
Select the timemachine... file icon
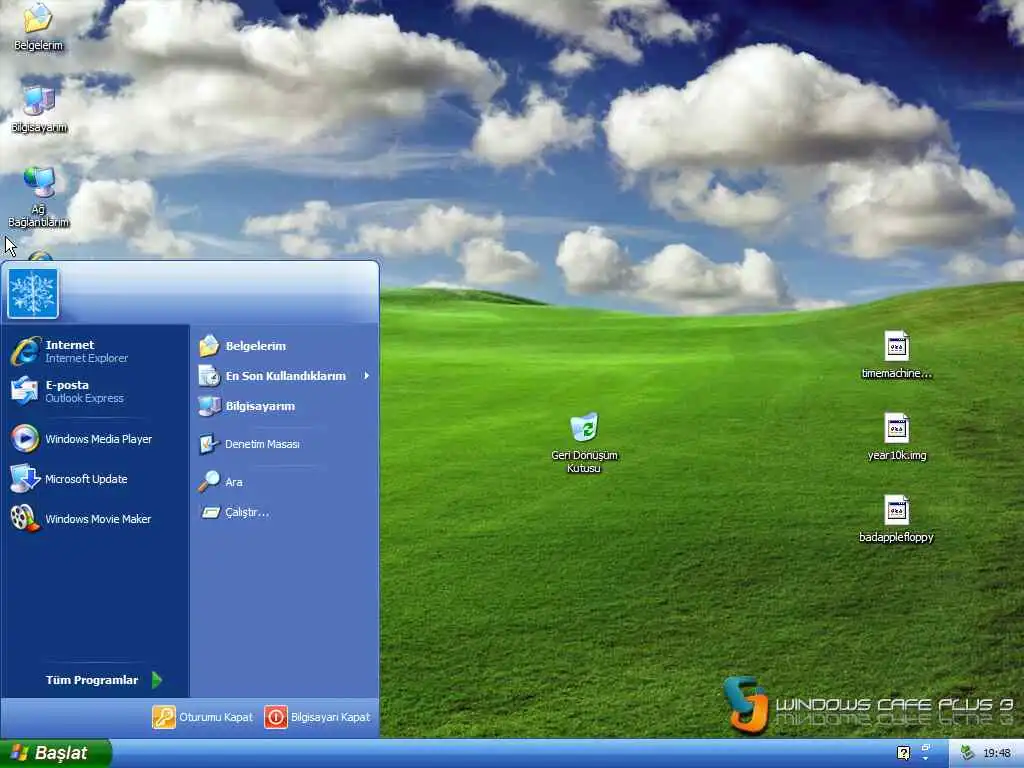click(x=897, y=355)
